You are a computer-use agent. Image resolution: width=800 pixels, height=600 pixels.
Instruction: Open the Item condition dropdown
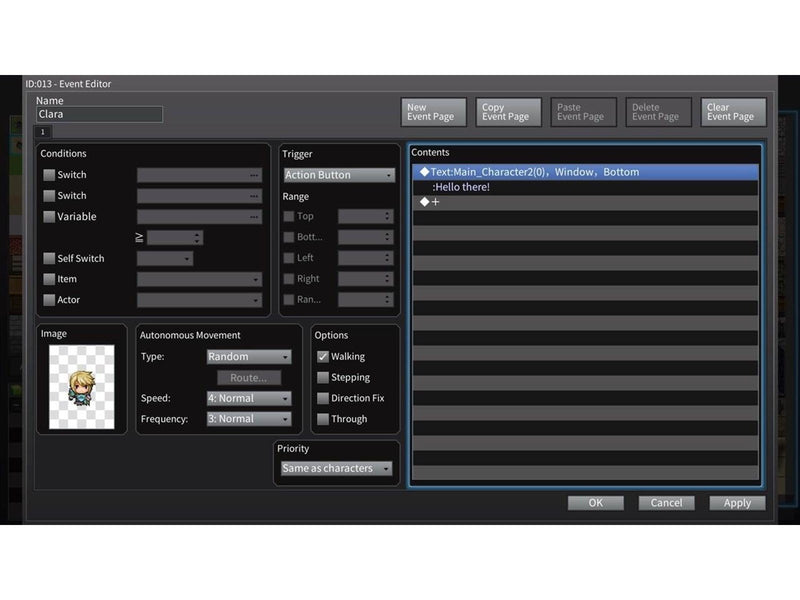pyautogui.click(x=199, y=279)
